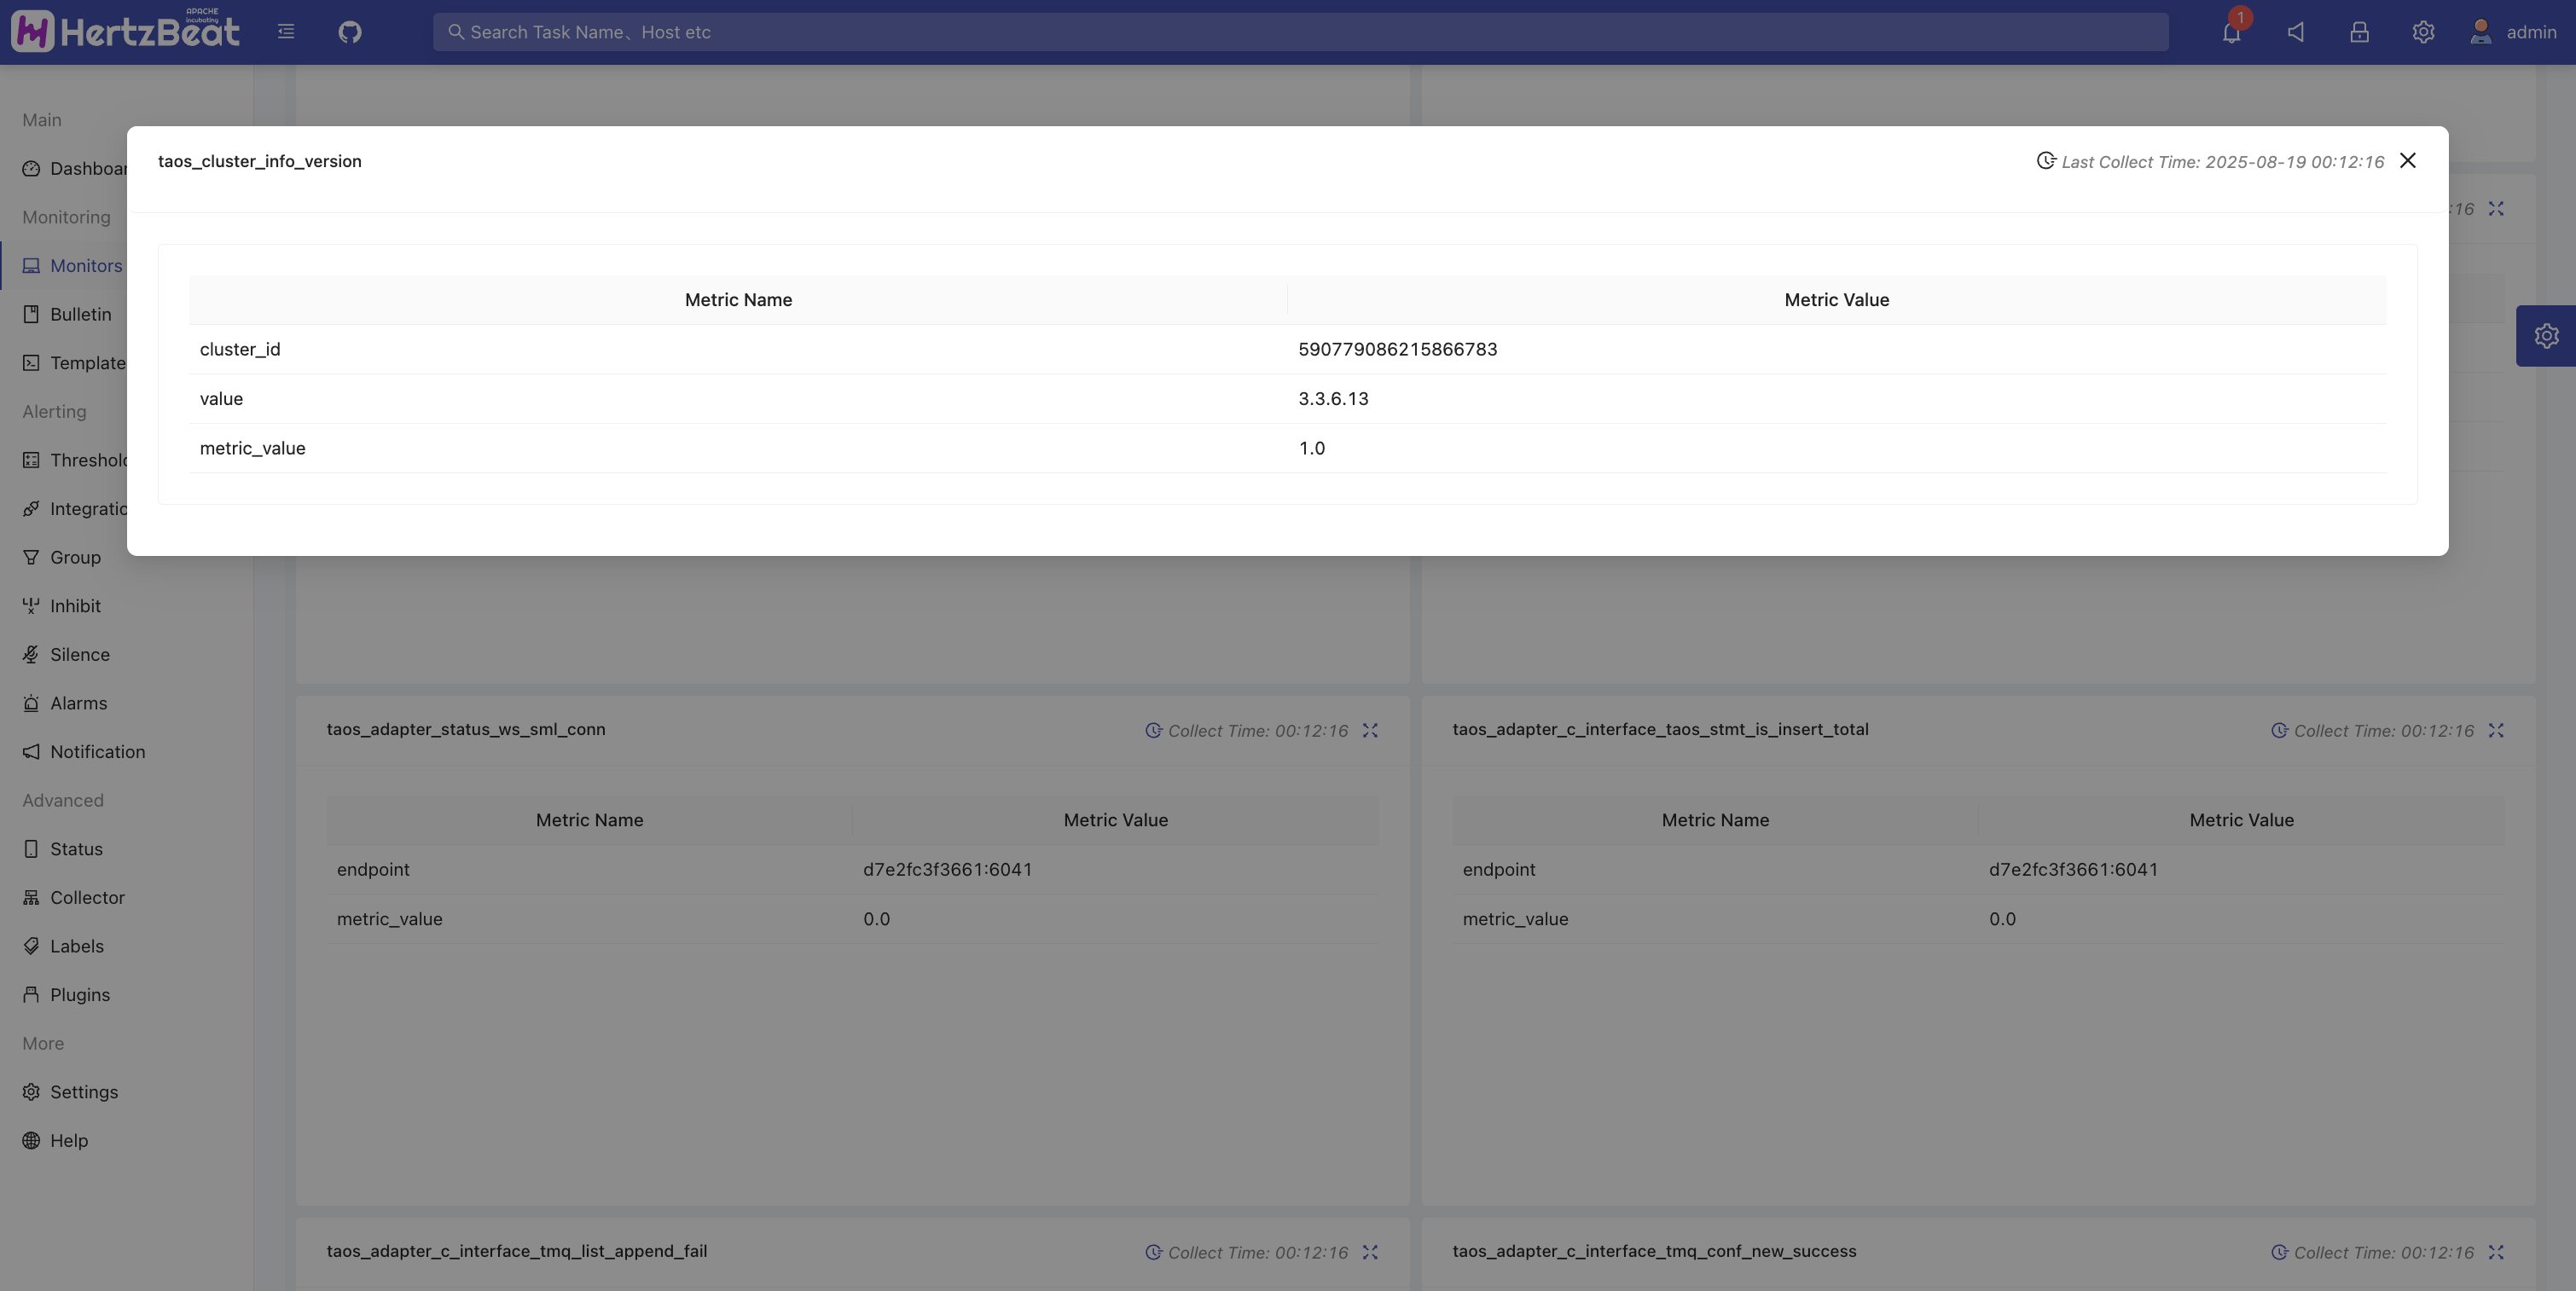Close the taos_cluster_info_version dialog

click(x=2407, y=161)
